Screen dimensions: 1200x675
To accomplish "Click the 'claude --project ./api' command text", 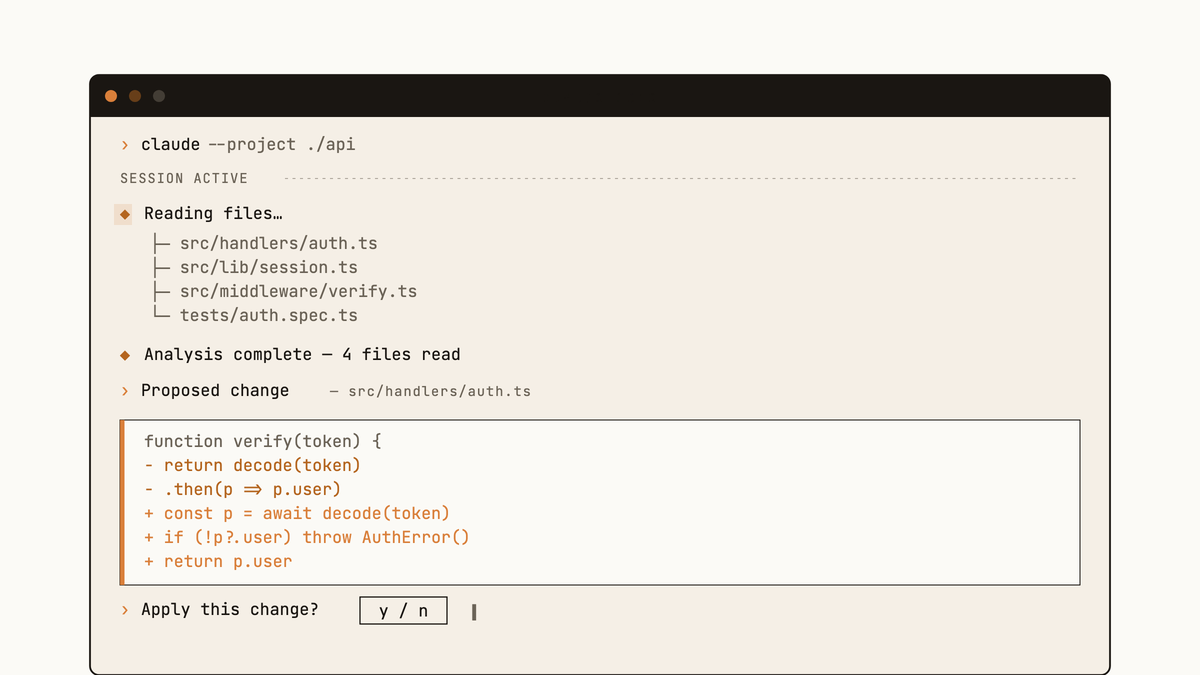I will click(248, 144).
